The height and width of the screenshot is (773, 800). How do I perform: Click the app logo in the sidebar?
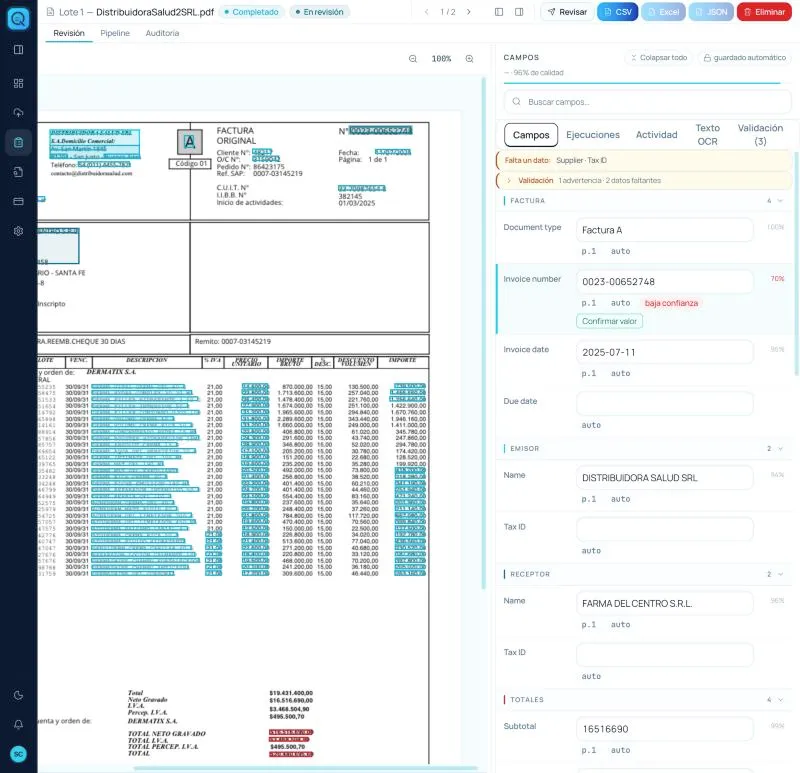[x=18, y=18]
